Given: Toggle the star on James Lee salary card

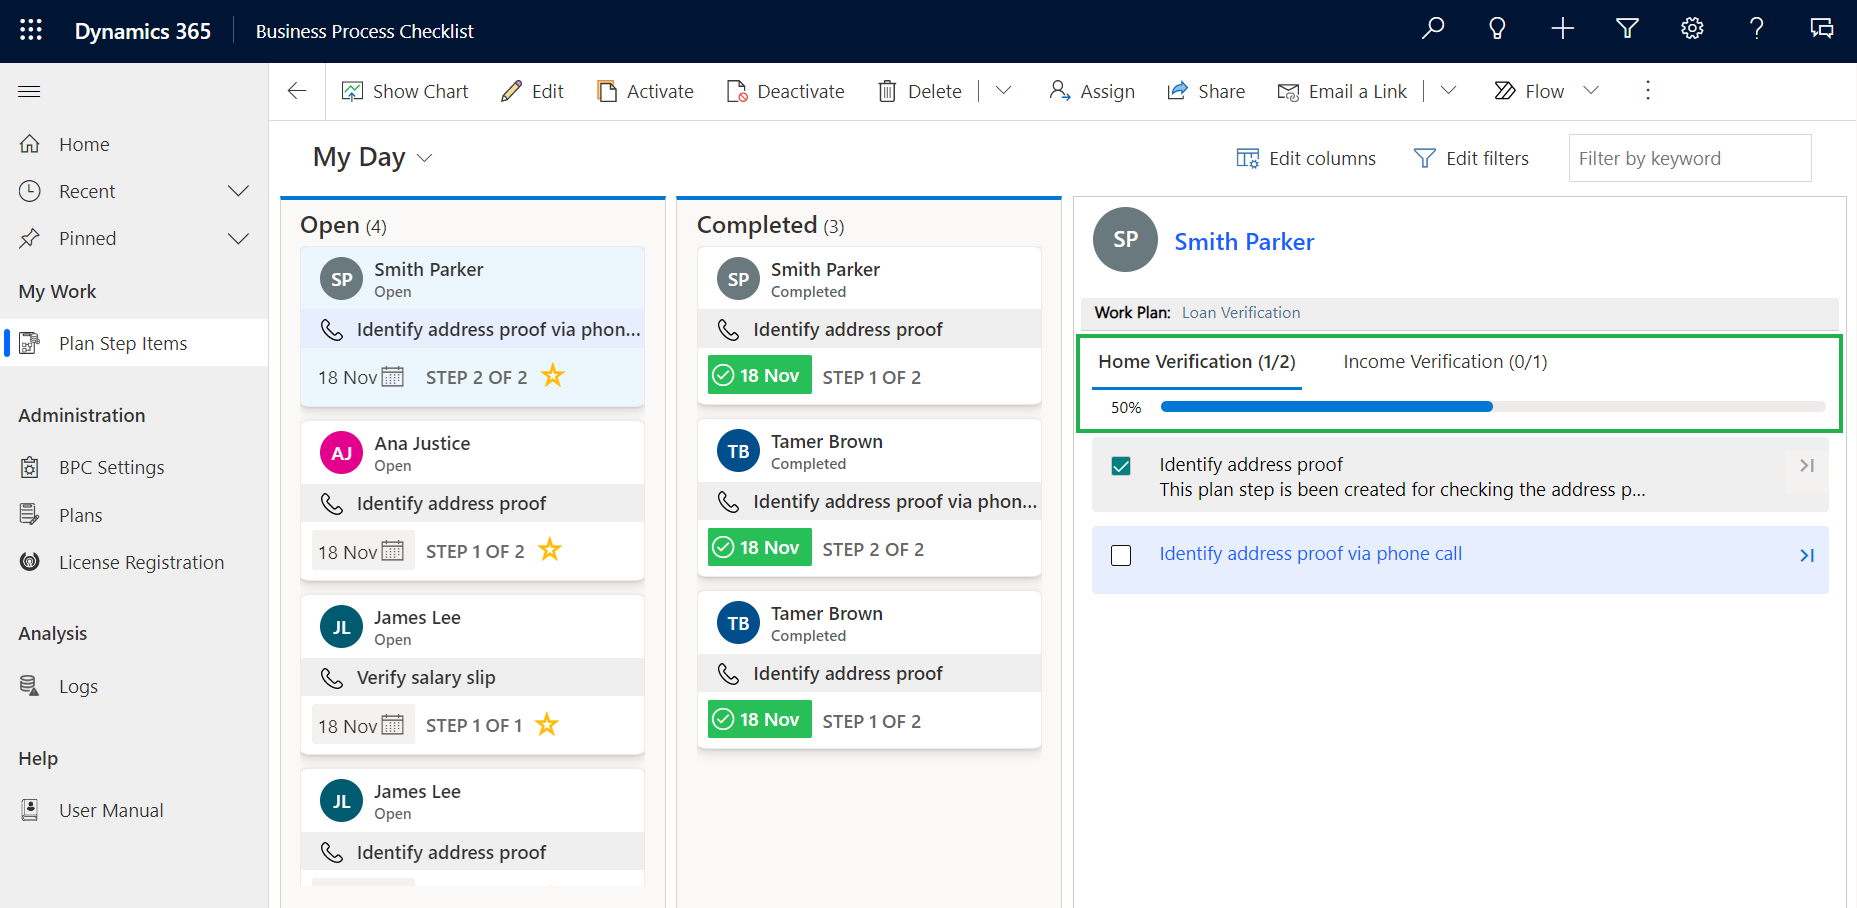Looking at the screenshot, I should click(x=547, y=724).
